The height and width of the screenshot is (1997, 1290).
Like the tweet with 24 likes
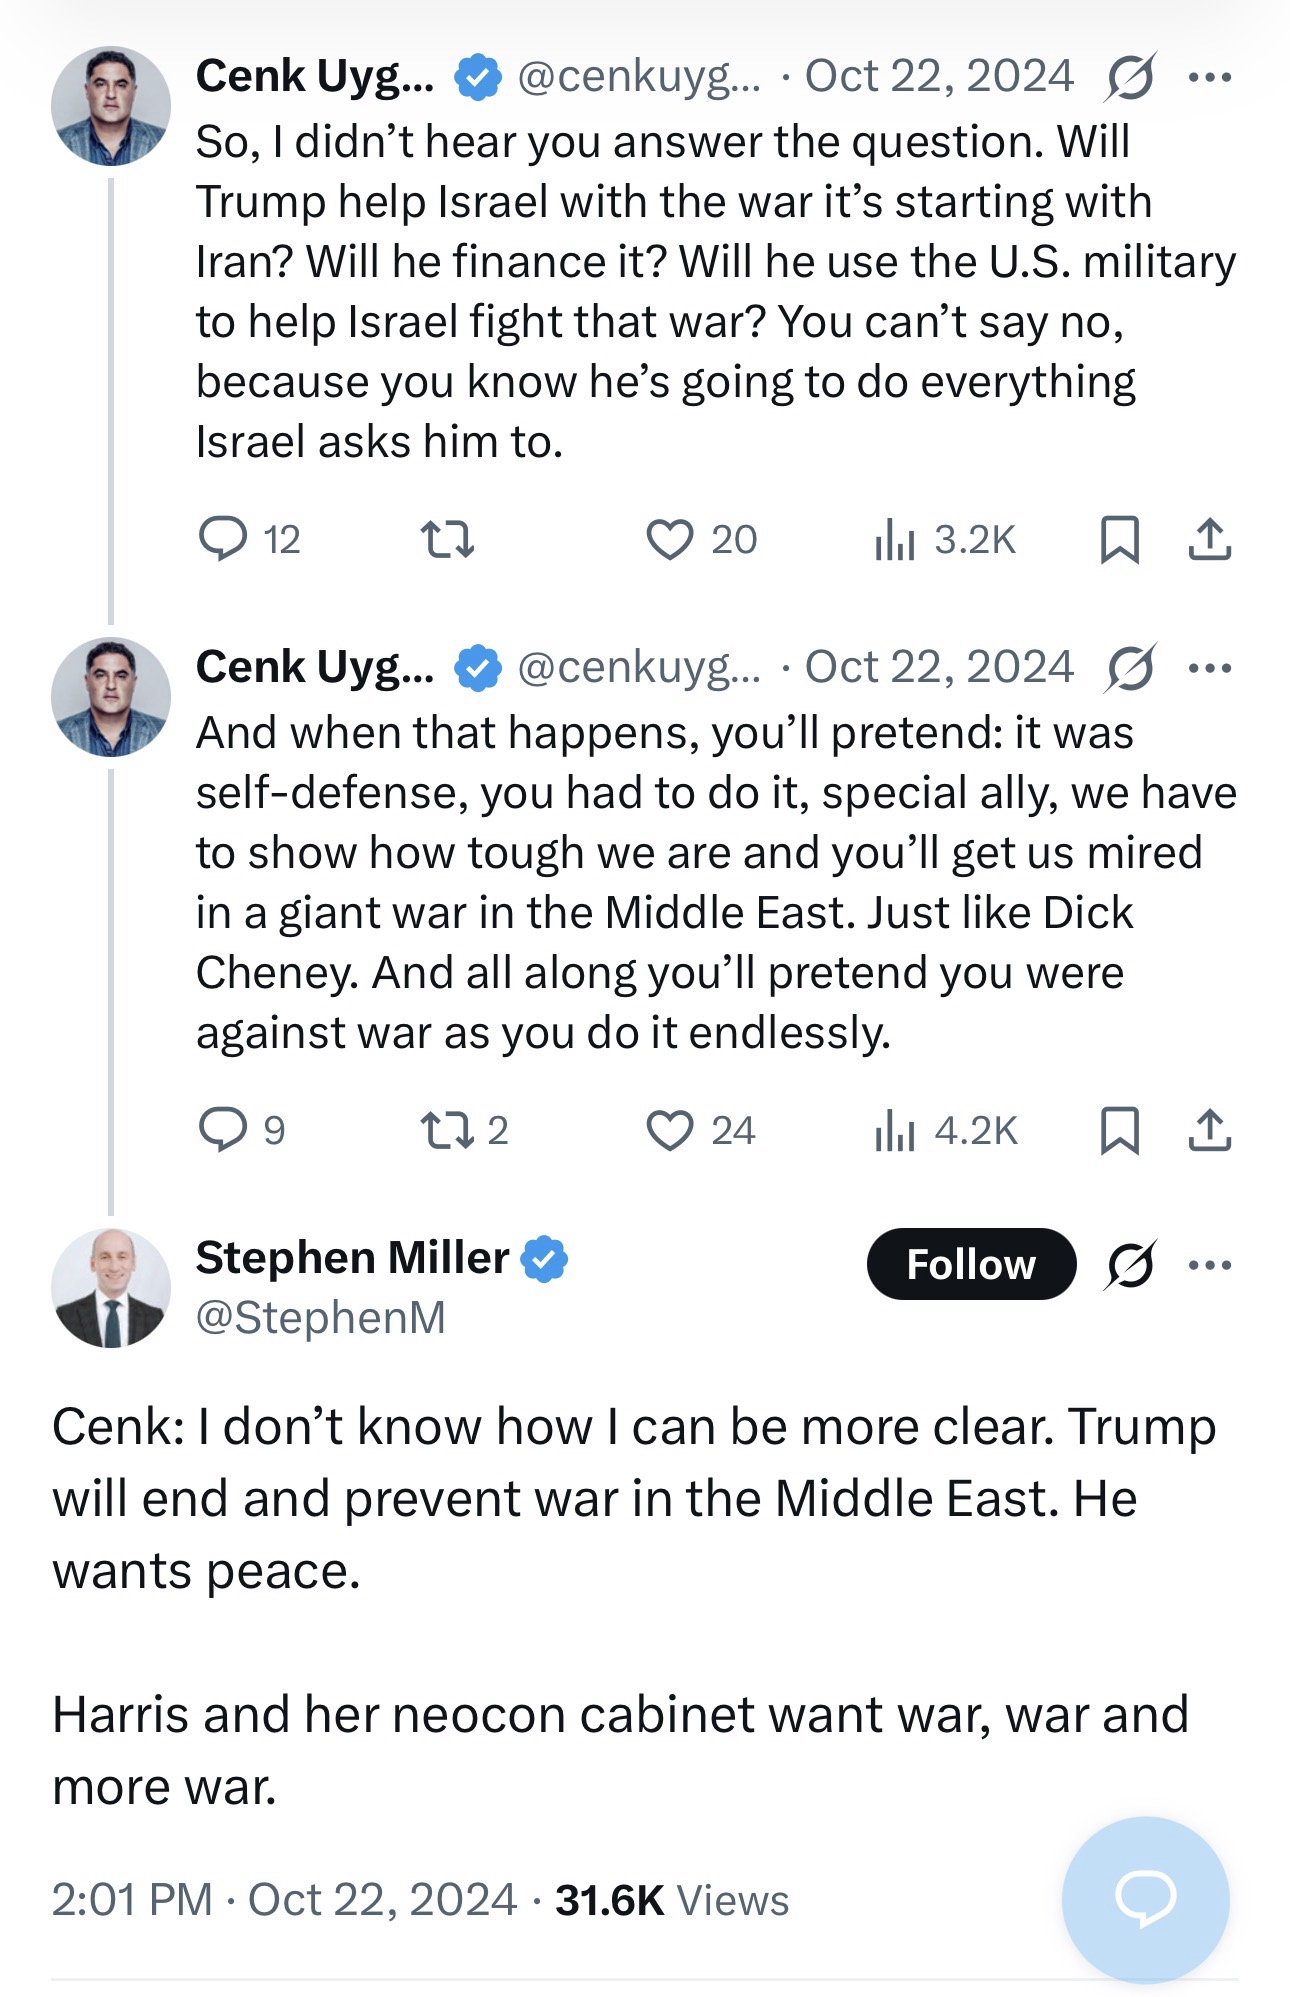click(670, 1130)
